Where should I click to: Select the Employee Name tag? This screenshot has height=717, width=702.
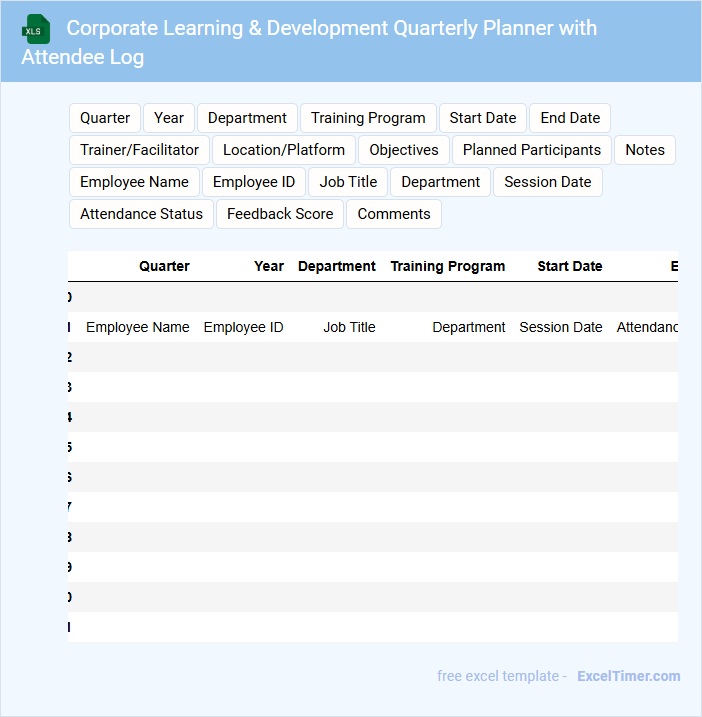coord(134,182)
